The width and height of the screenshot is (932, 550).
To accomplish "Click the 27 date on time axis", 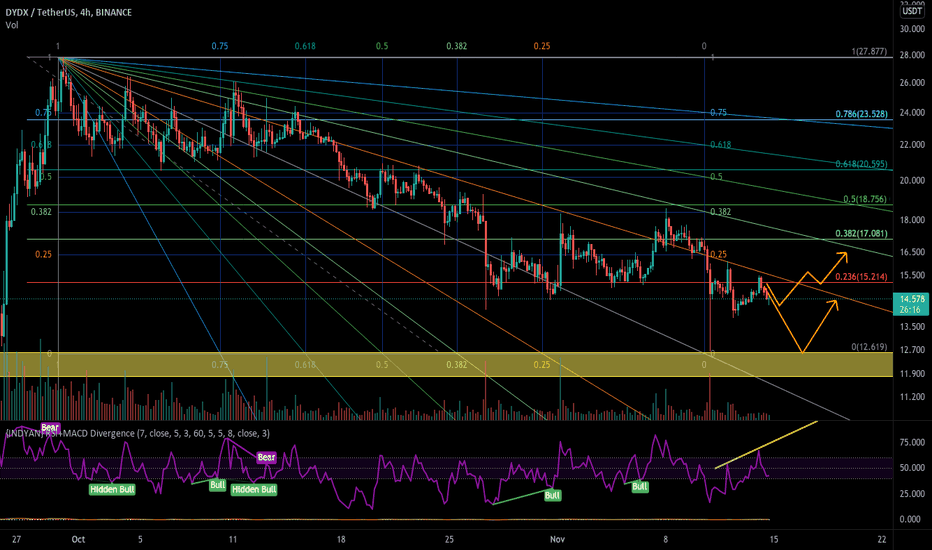I will pyautogui.click(x=16, y=539).
